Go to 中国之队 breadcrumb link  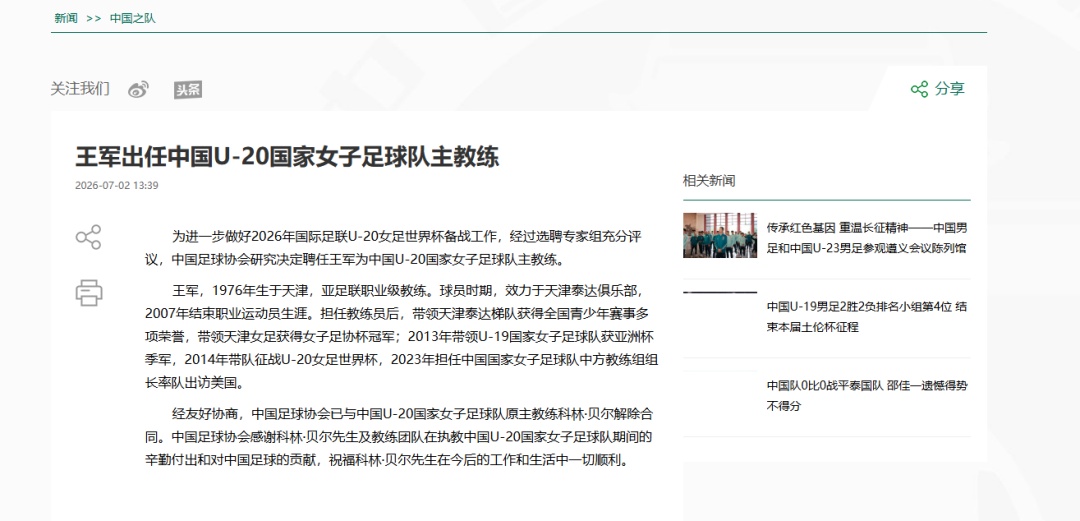133,18
